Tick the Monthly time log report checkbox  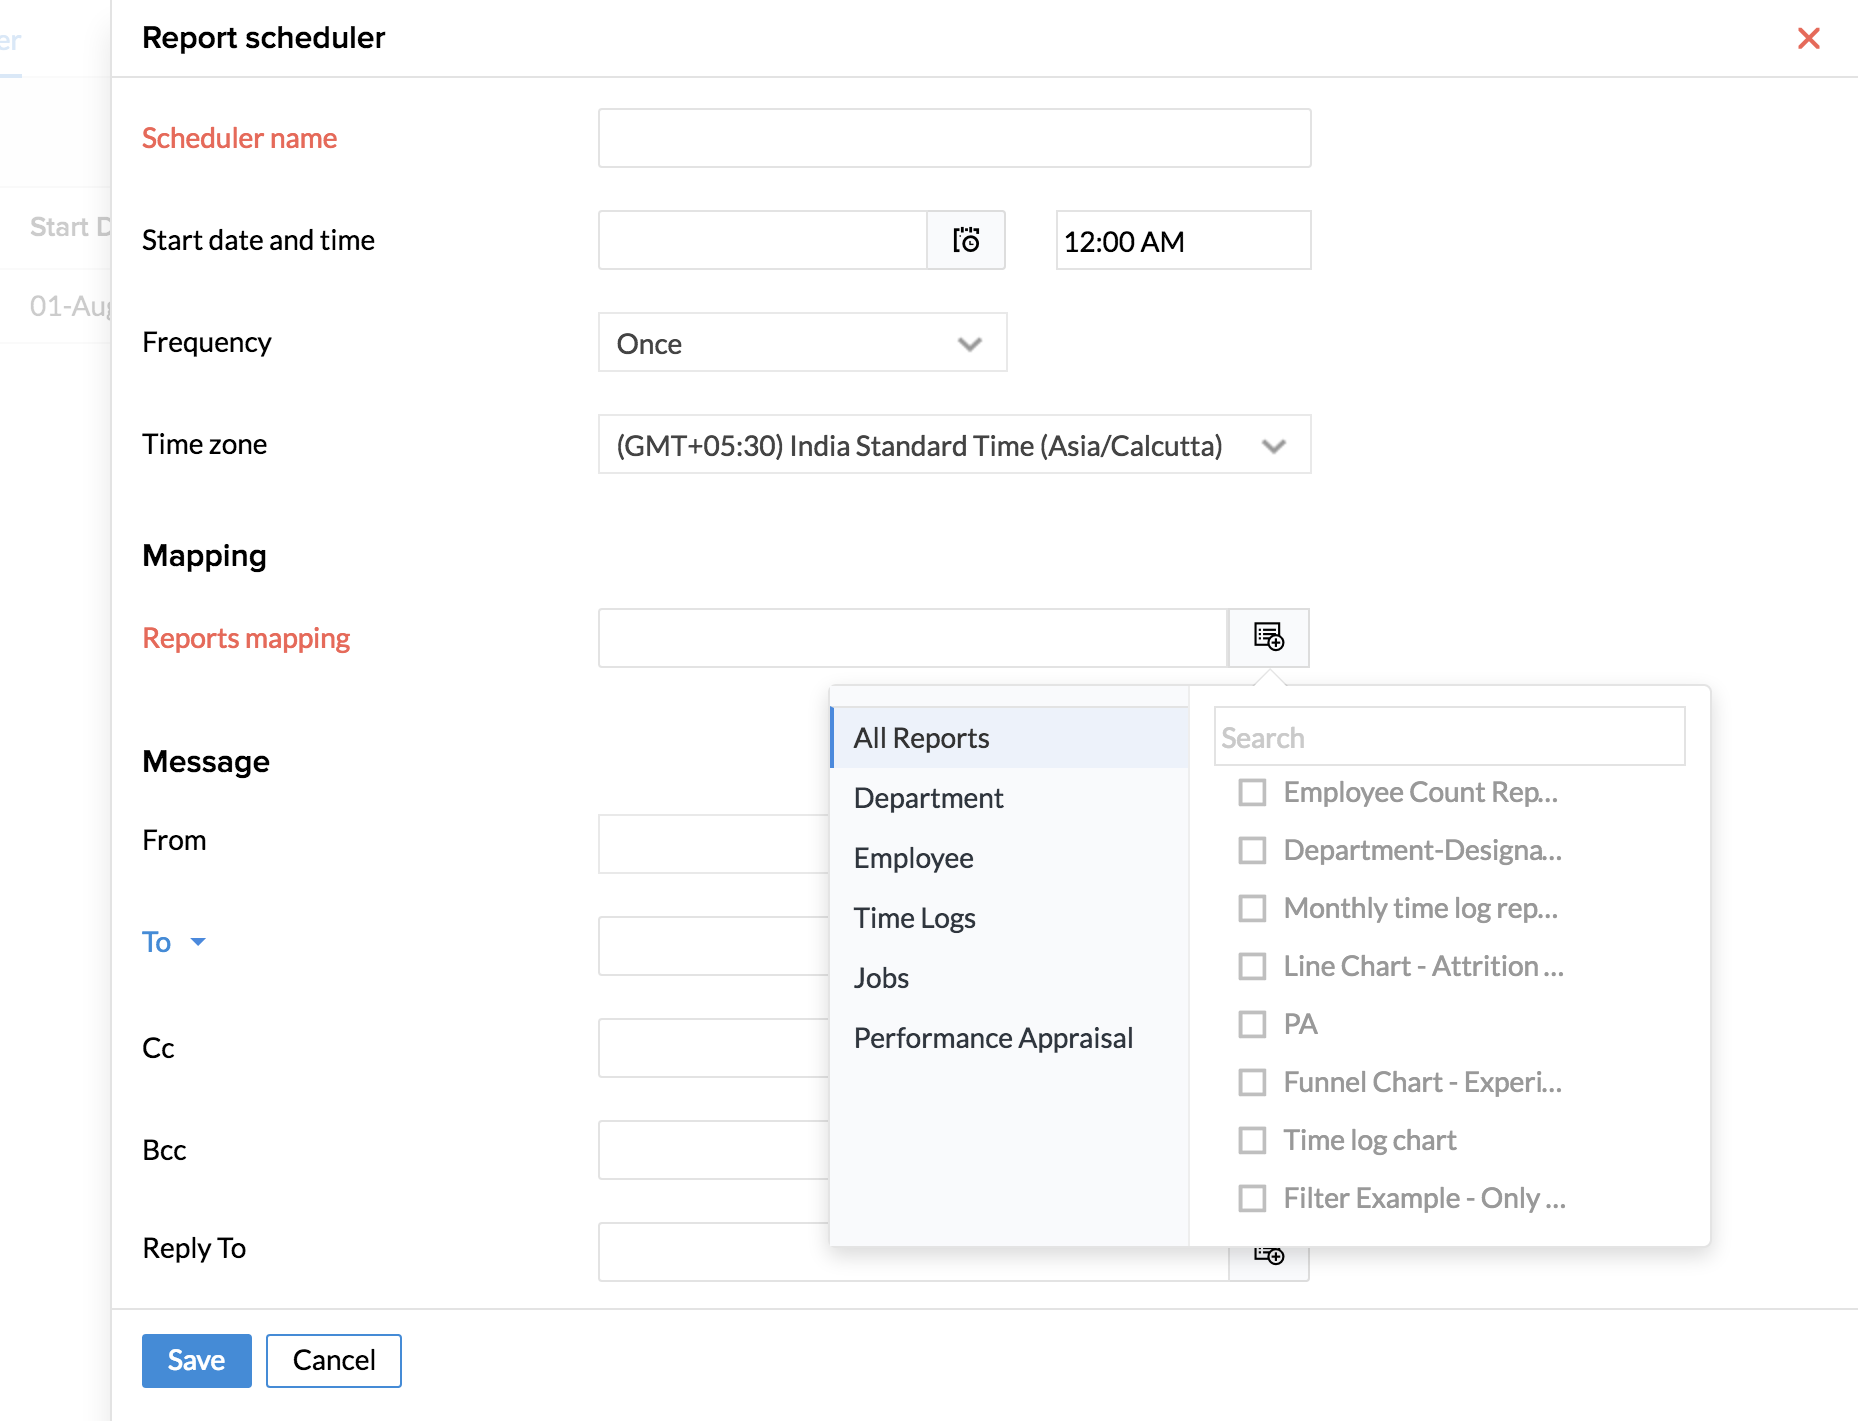coord(1252,908)
